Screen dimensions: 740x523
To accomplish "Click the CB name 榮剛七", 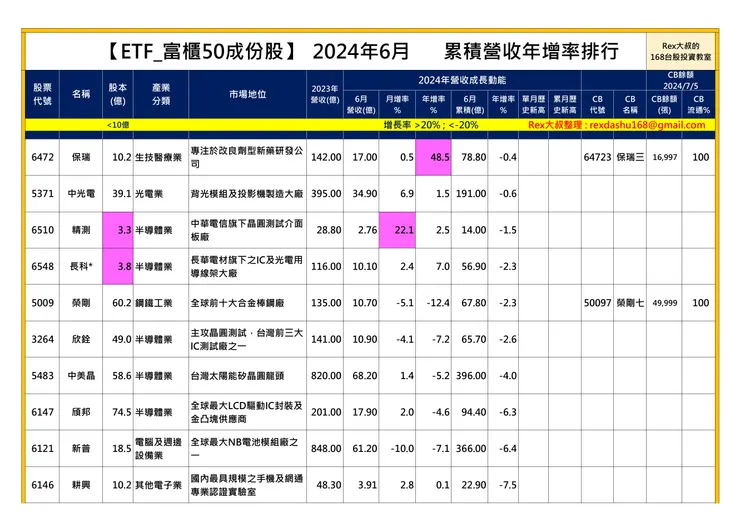I will [x=630, y=303].
